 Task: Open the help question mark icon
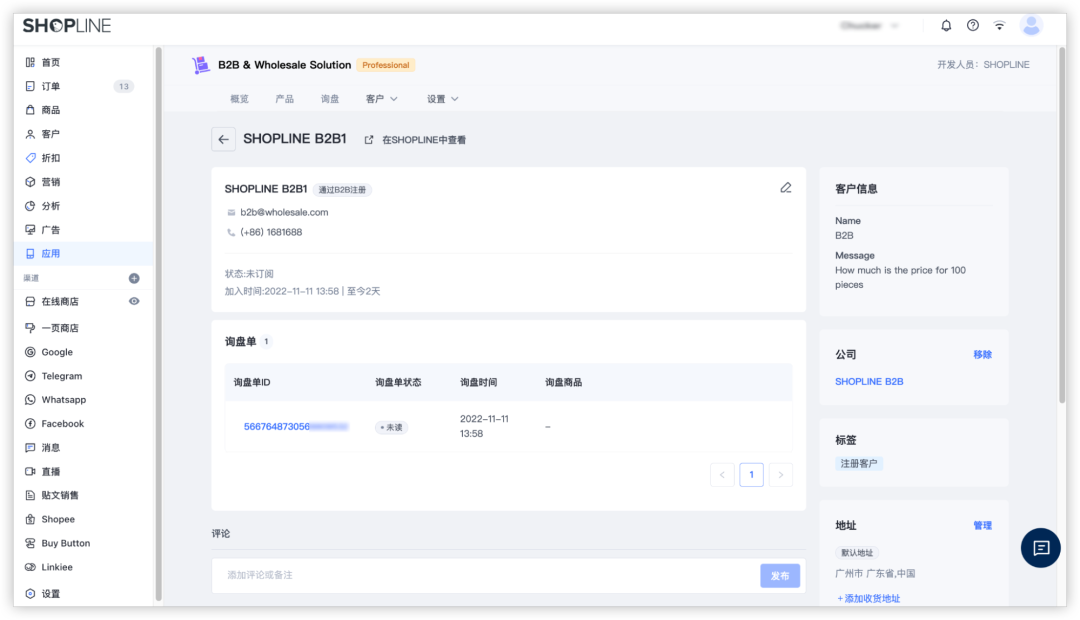[973, 25]
